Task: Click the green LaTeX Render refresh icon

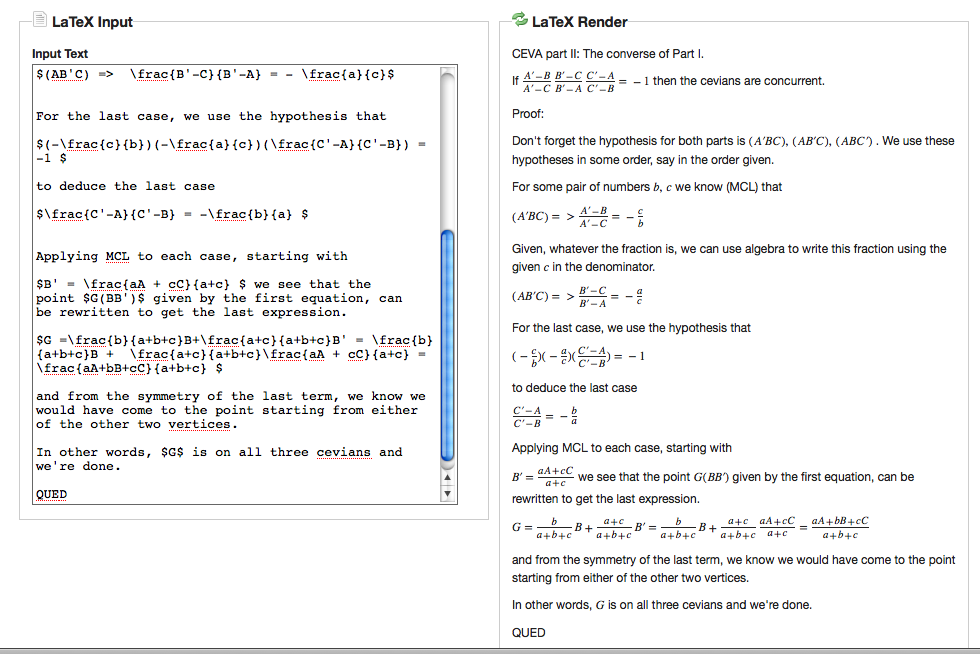Action: 519,20
